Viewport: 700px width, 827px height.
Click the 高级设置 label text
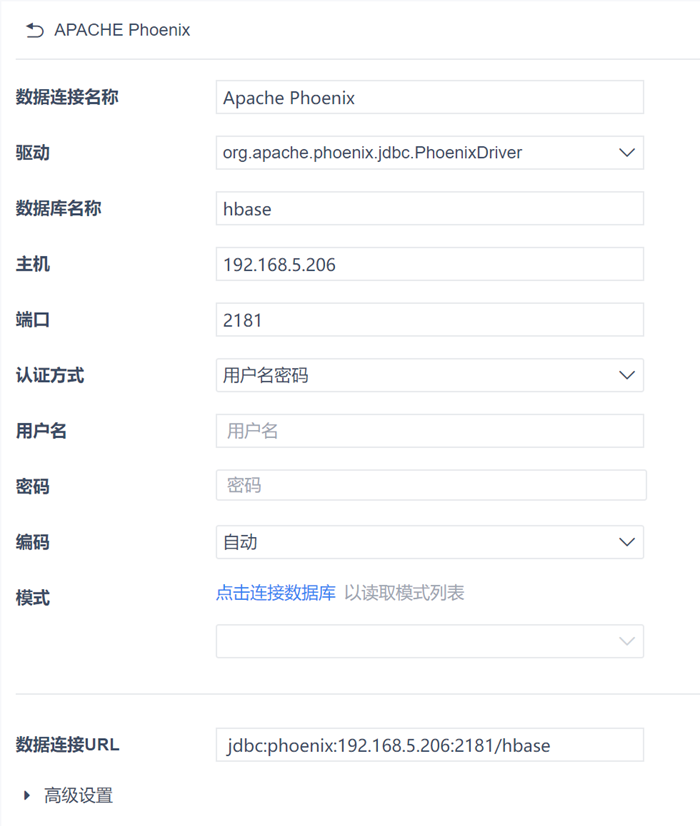[78, 796]
